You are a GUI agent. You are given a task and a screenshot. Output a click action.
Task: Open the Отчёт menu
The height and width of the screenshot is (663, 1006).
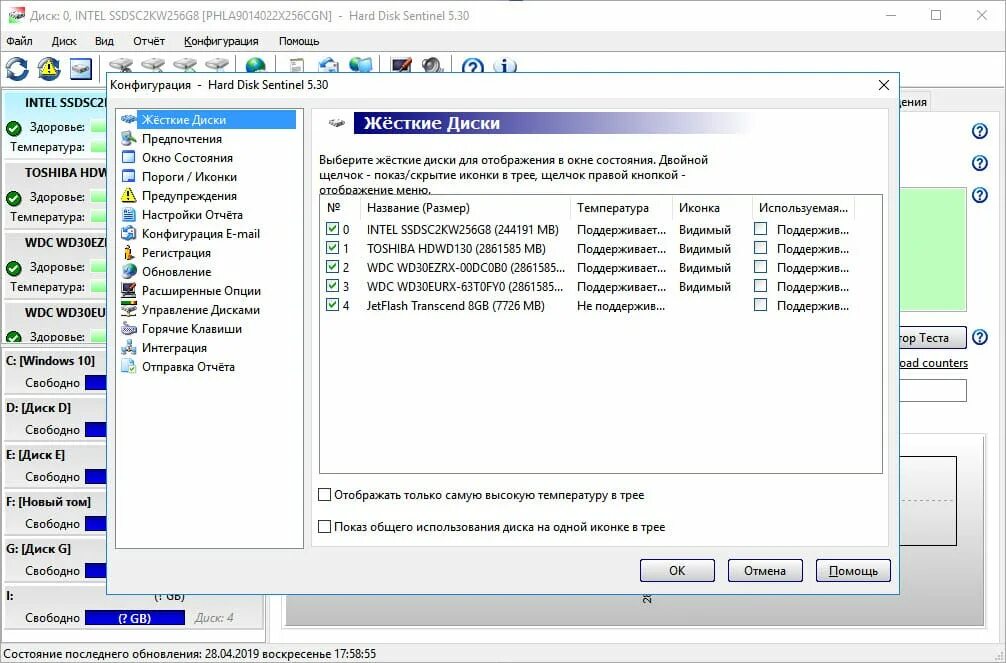tap(149, 41)
